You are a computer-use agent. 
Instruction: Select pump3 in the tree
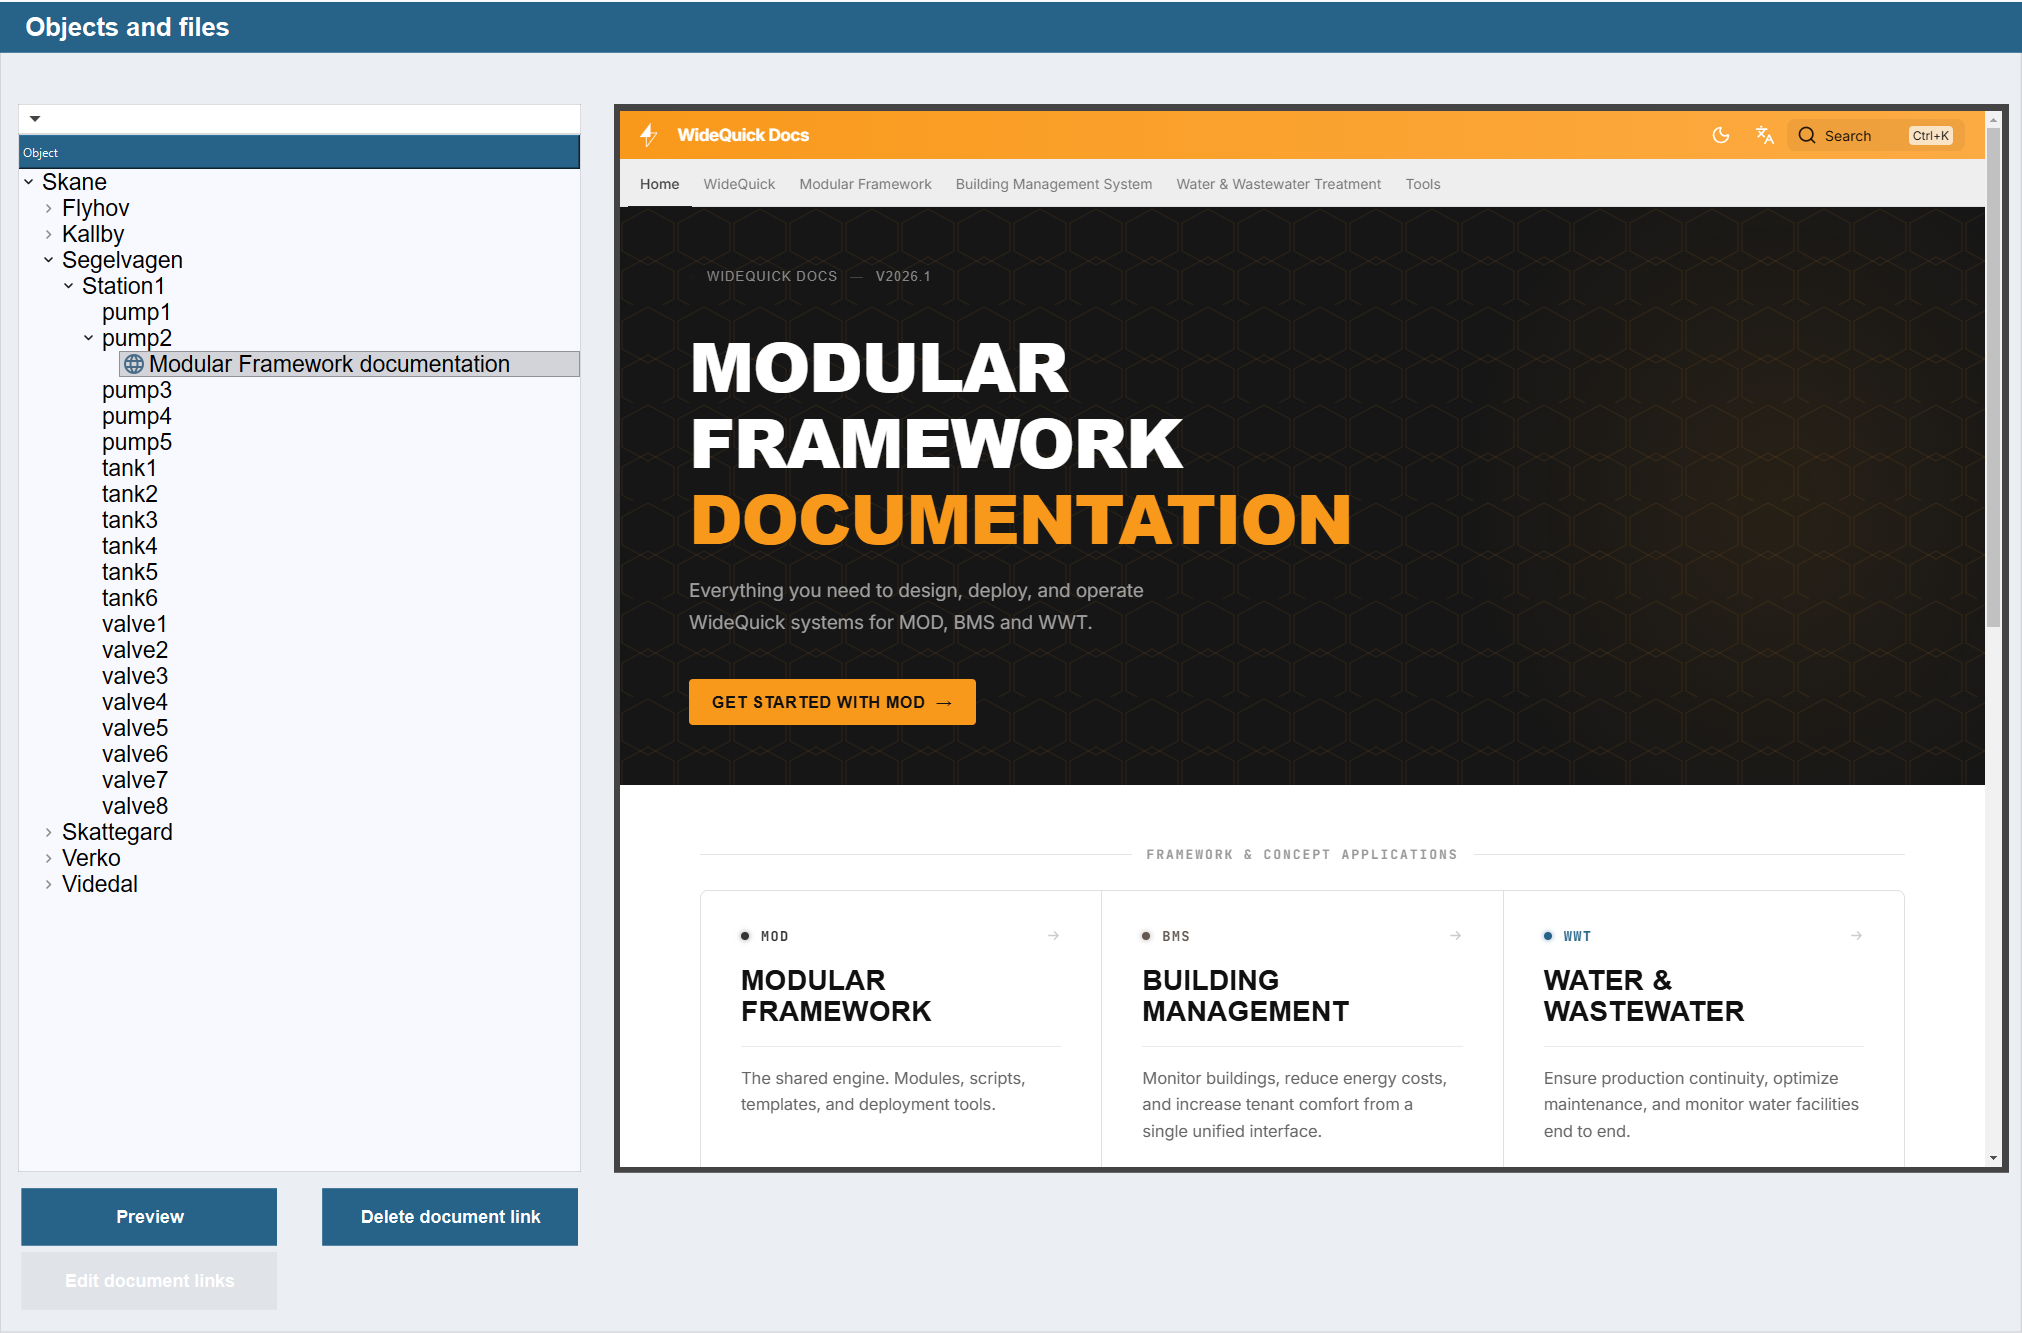[x=136, y=390]
